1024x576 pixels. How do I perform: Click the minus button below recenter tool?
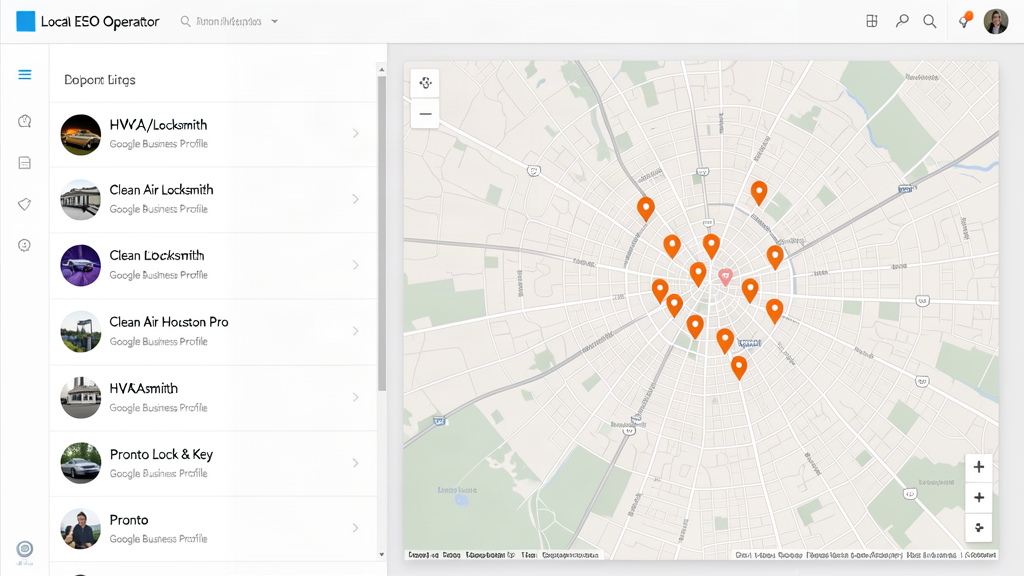pyautogui.click(x=425, y=114)
